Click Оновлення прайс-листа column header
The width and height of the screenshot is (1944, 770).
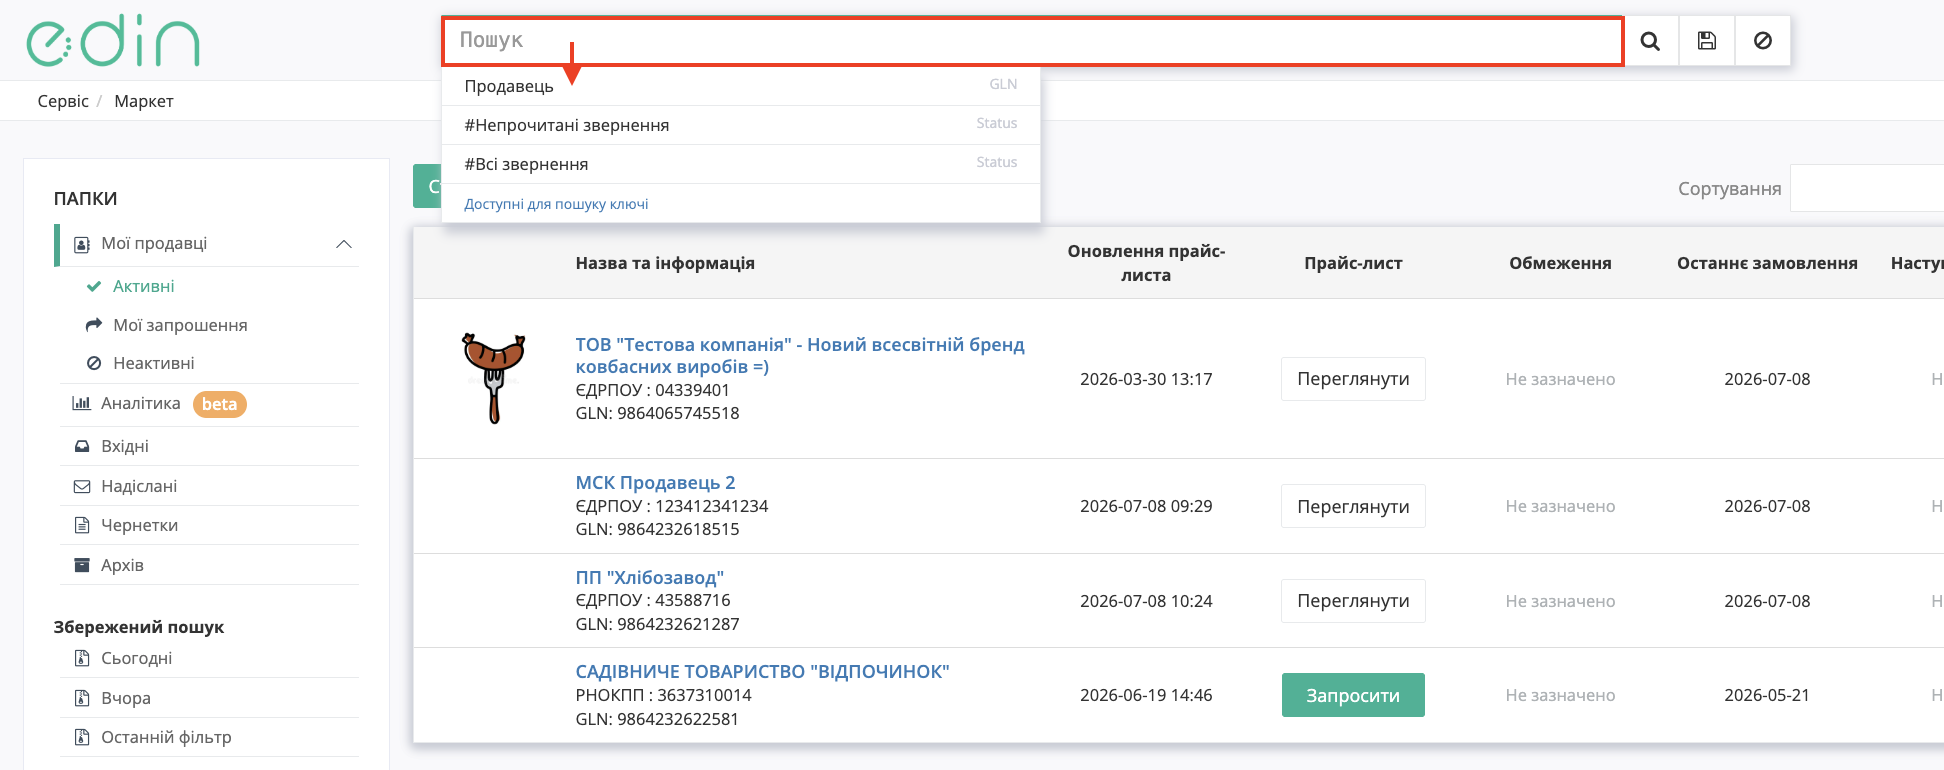coord(1146,263)
